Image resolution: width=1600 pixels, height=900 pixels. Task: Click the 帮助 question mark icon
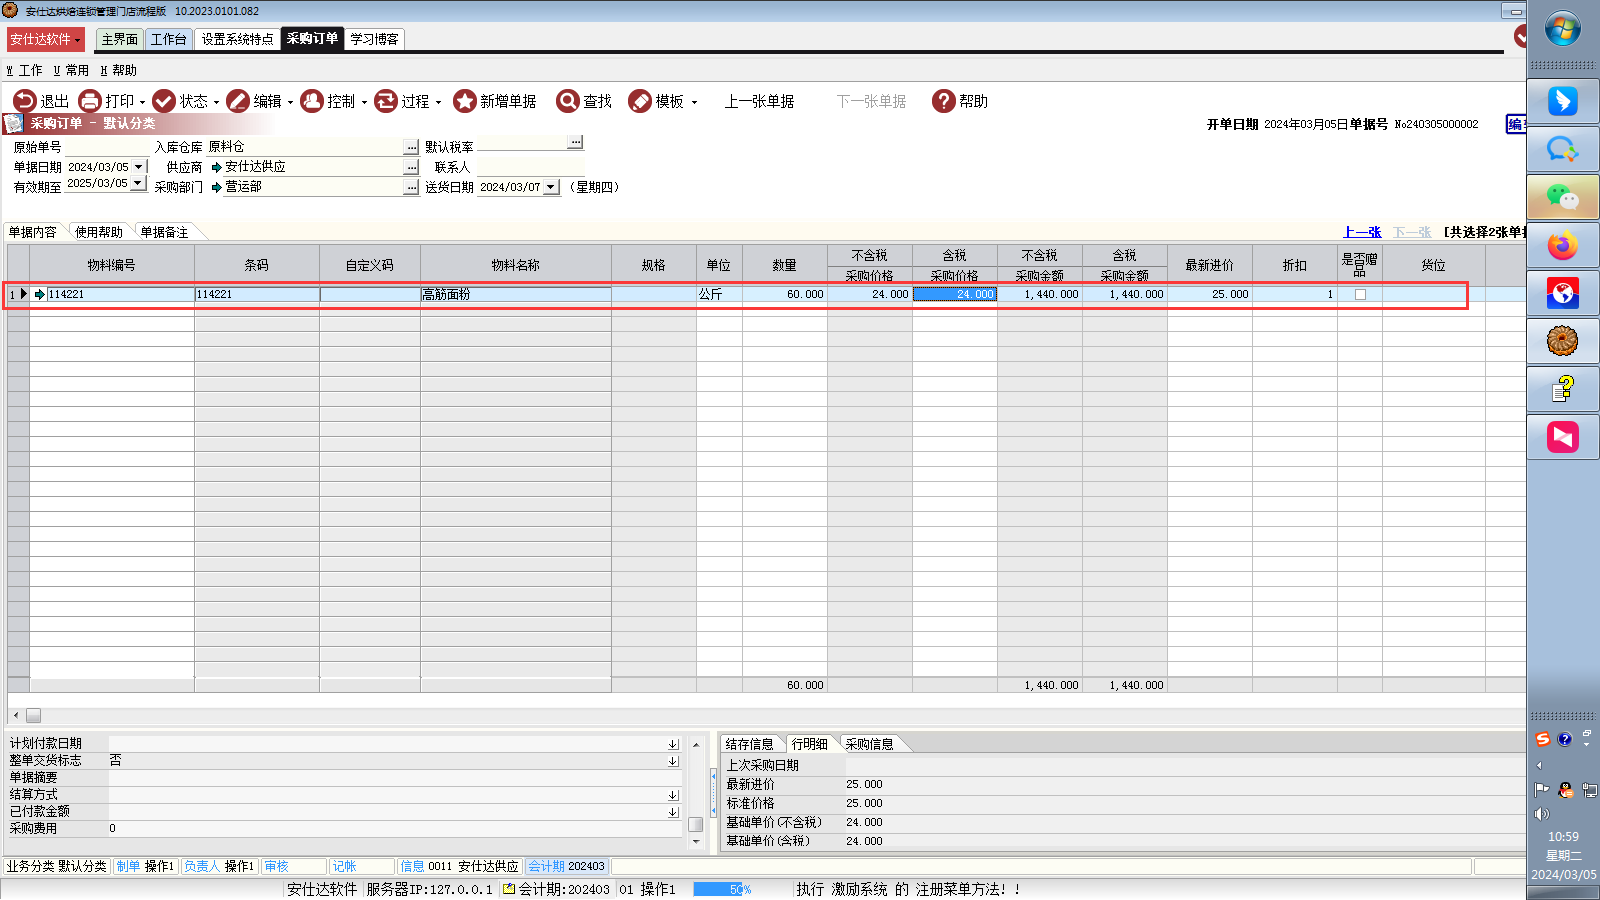944,101
